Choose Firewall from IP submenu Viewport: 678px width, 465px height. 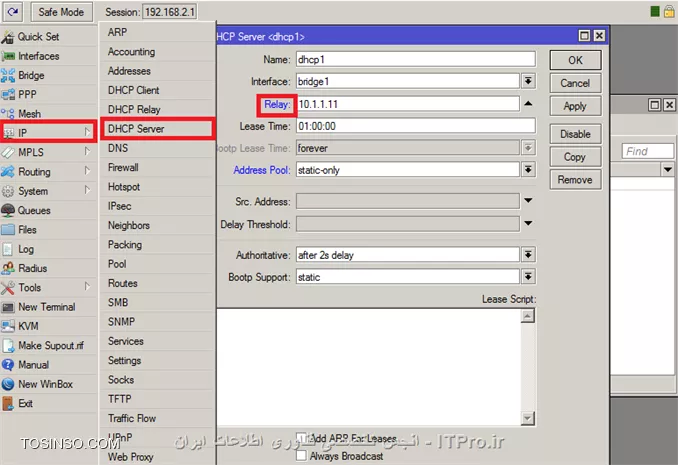click(158, 167)
